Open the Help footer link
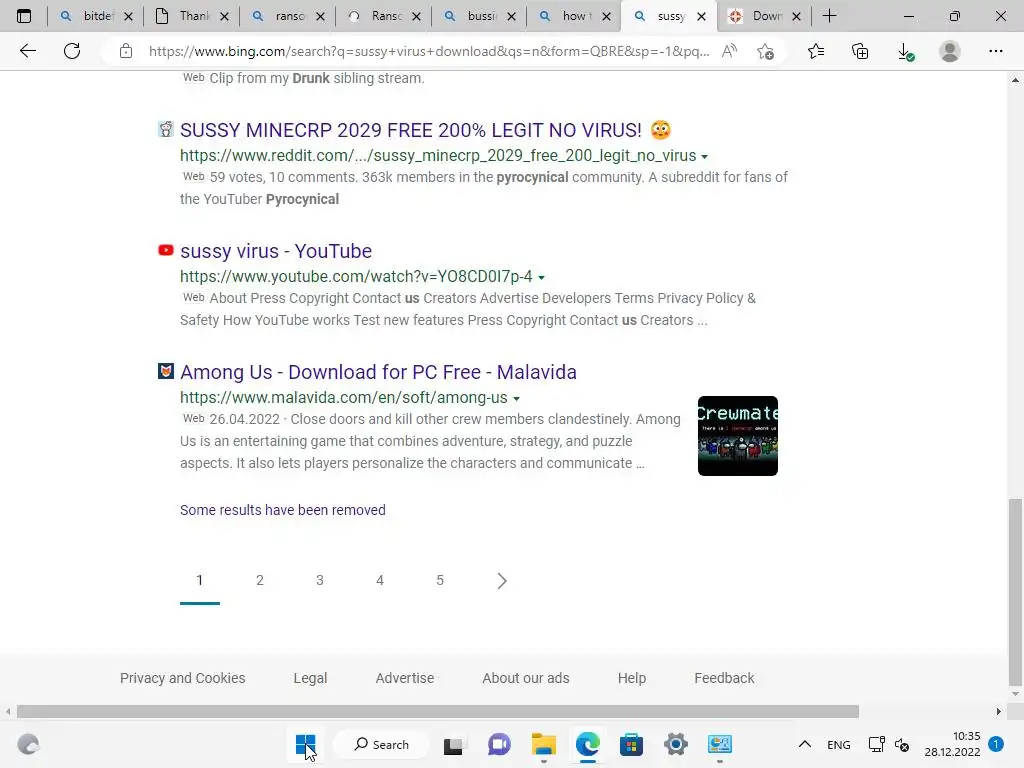Screen dimensions: 1024x768 632,678
